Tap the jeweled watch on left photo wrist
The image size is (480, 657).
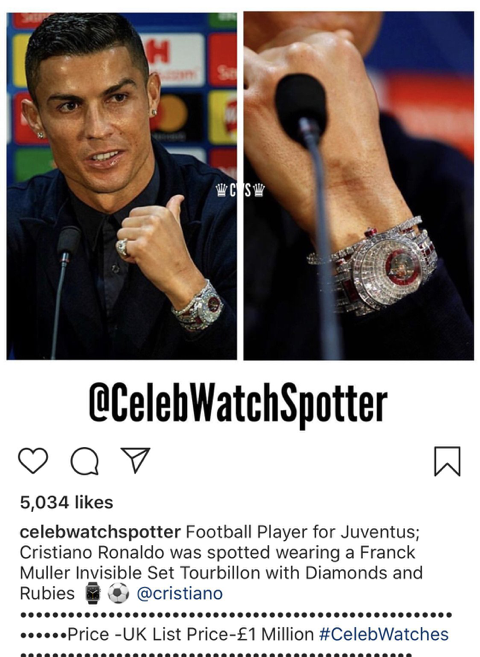(198, 306)
